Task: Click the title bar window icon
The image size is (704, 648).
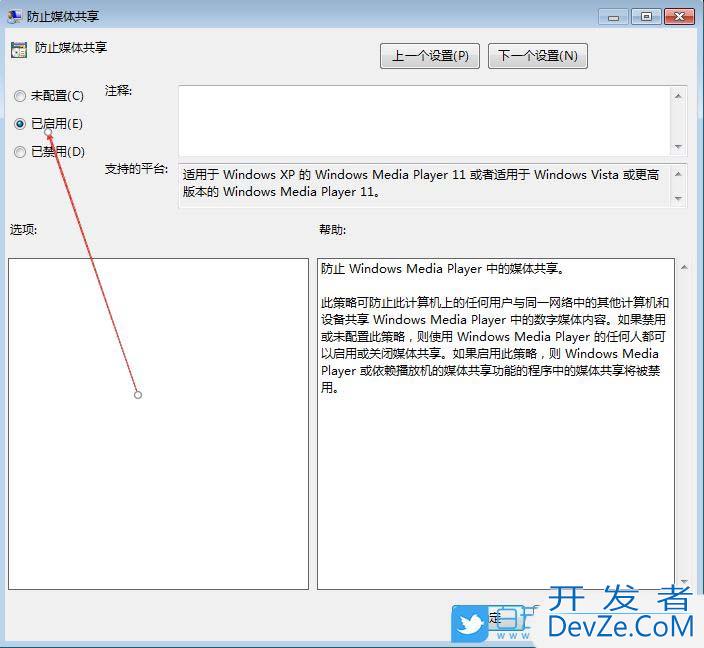Action: pyautogui.click(x=14, y=16)
